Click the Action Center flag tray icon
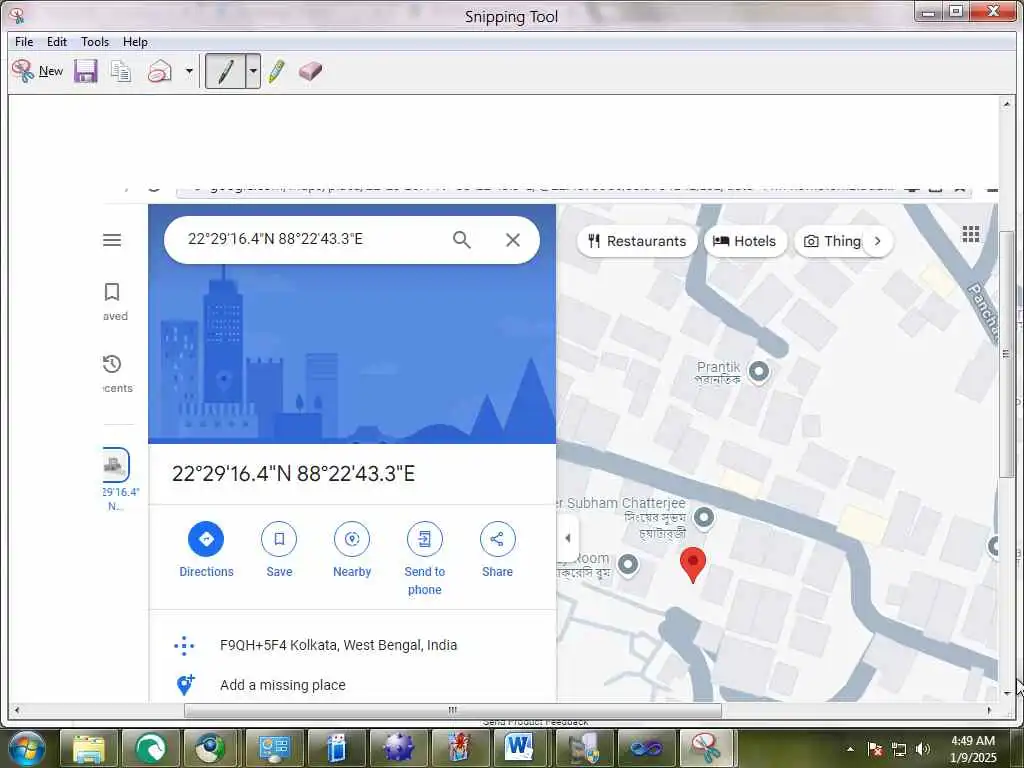The width and height of the screenshot is (1024, 768). pos(875,749)
